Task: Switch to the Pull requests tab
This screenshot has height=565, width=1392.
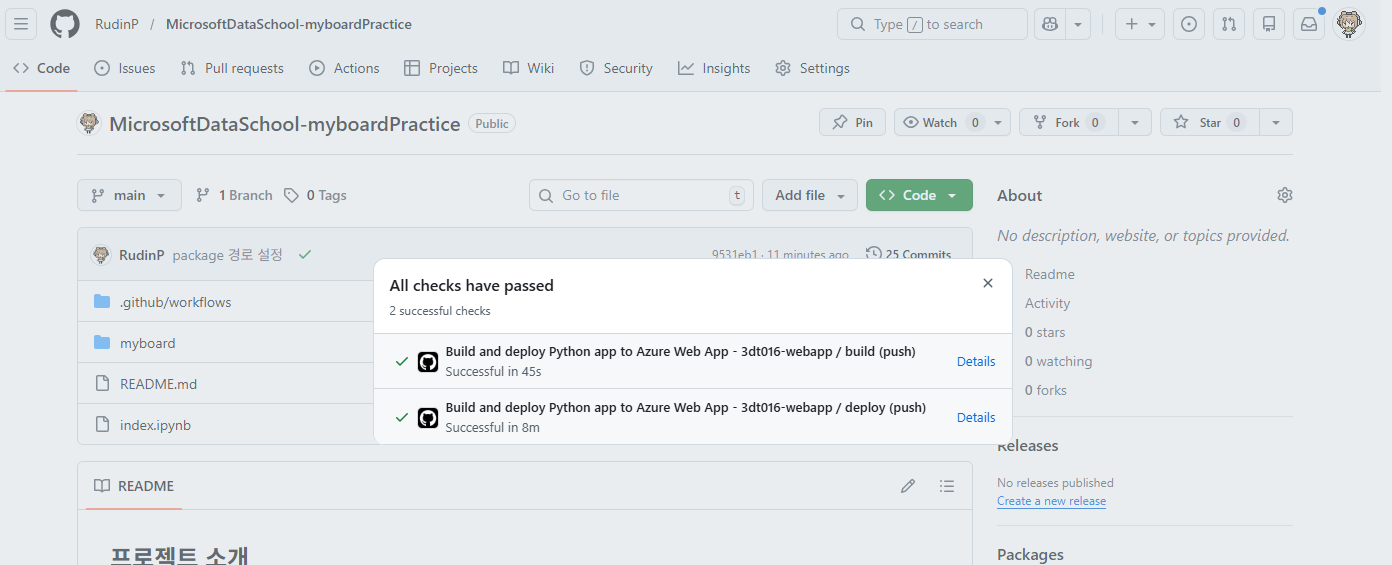Action: 232,68
